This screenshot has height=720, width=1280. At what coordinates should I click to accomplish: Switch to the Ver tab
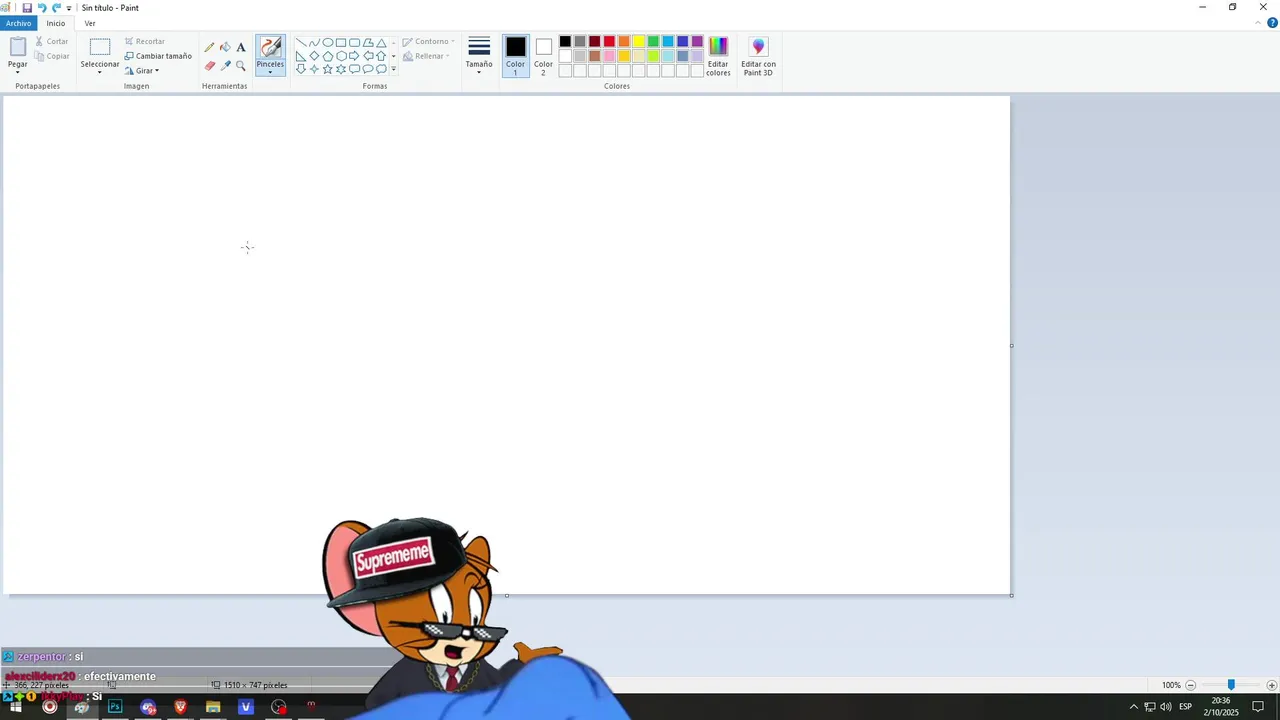click(x=90, y=23)
